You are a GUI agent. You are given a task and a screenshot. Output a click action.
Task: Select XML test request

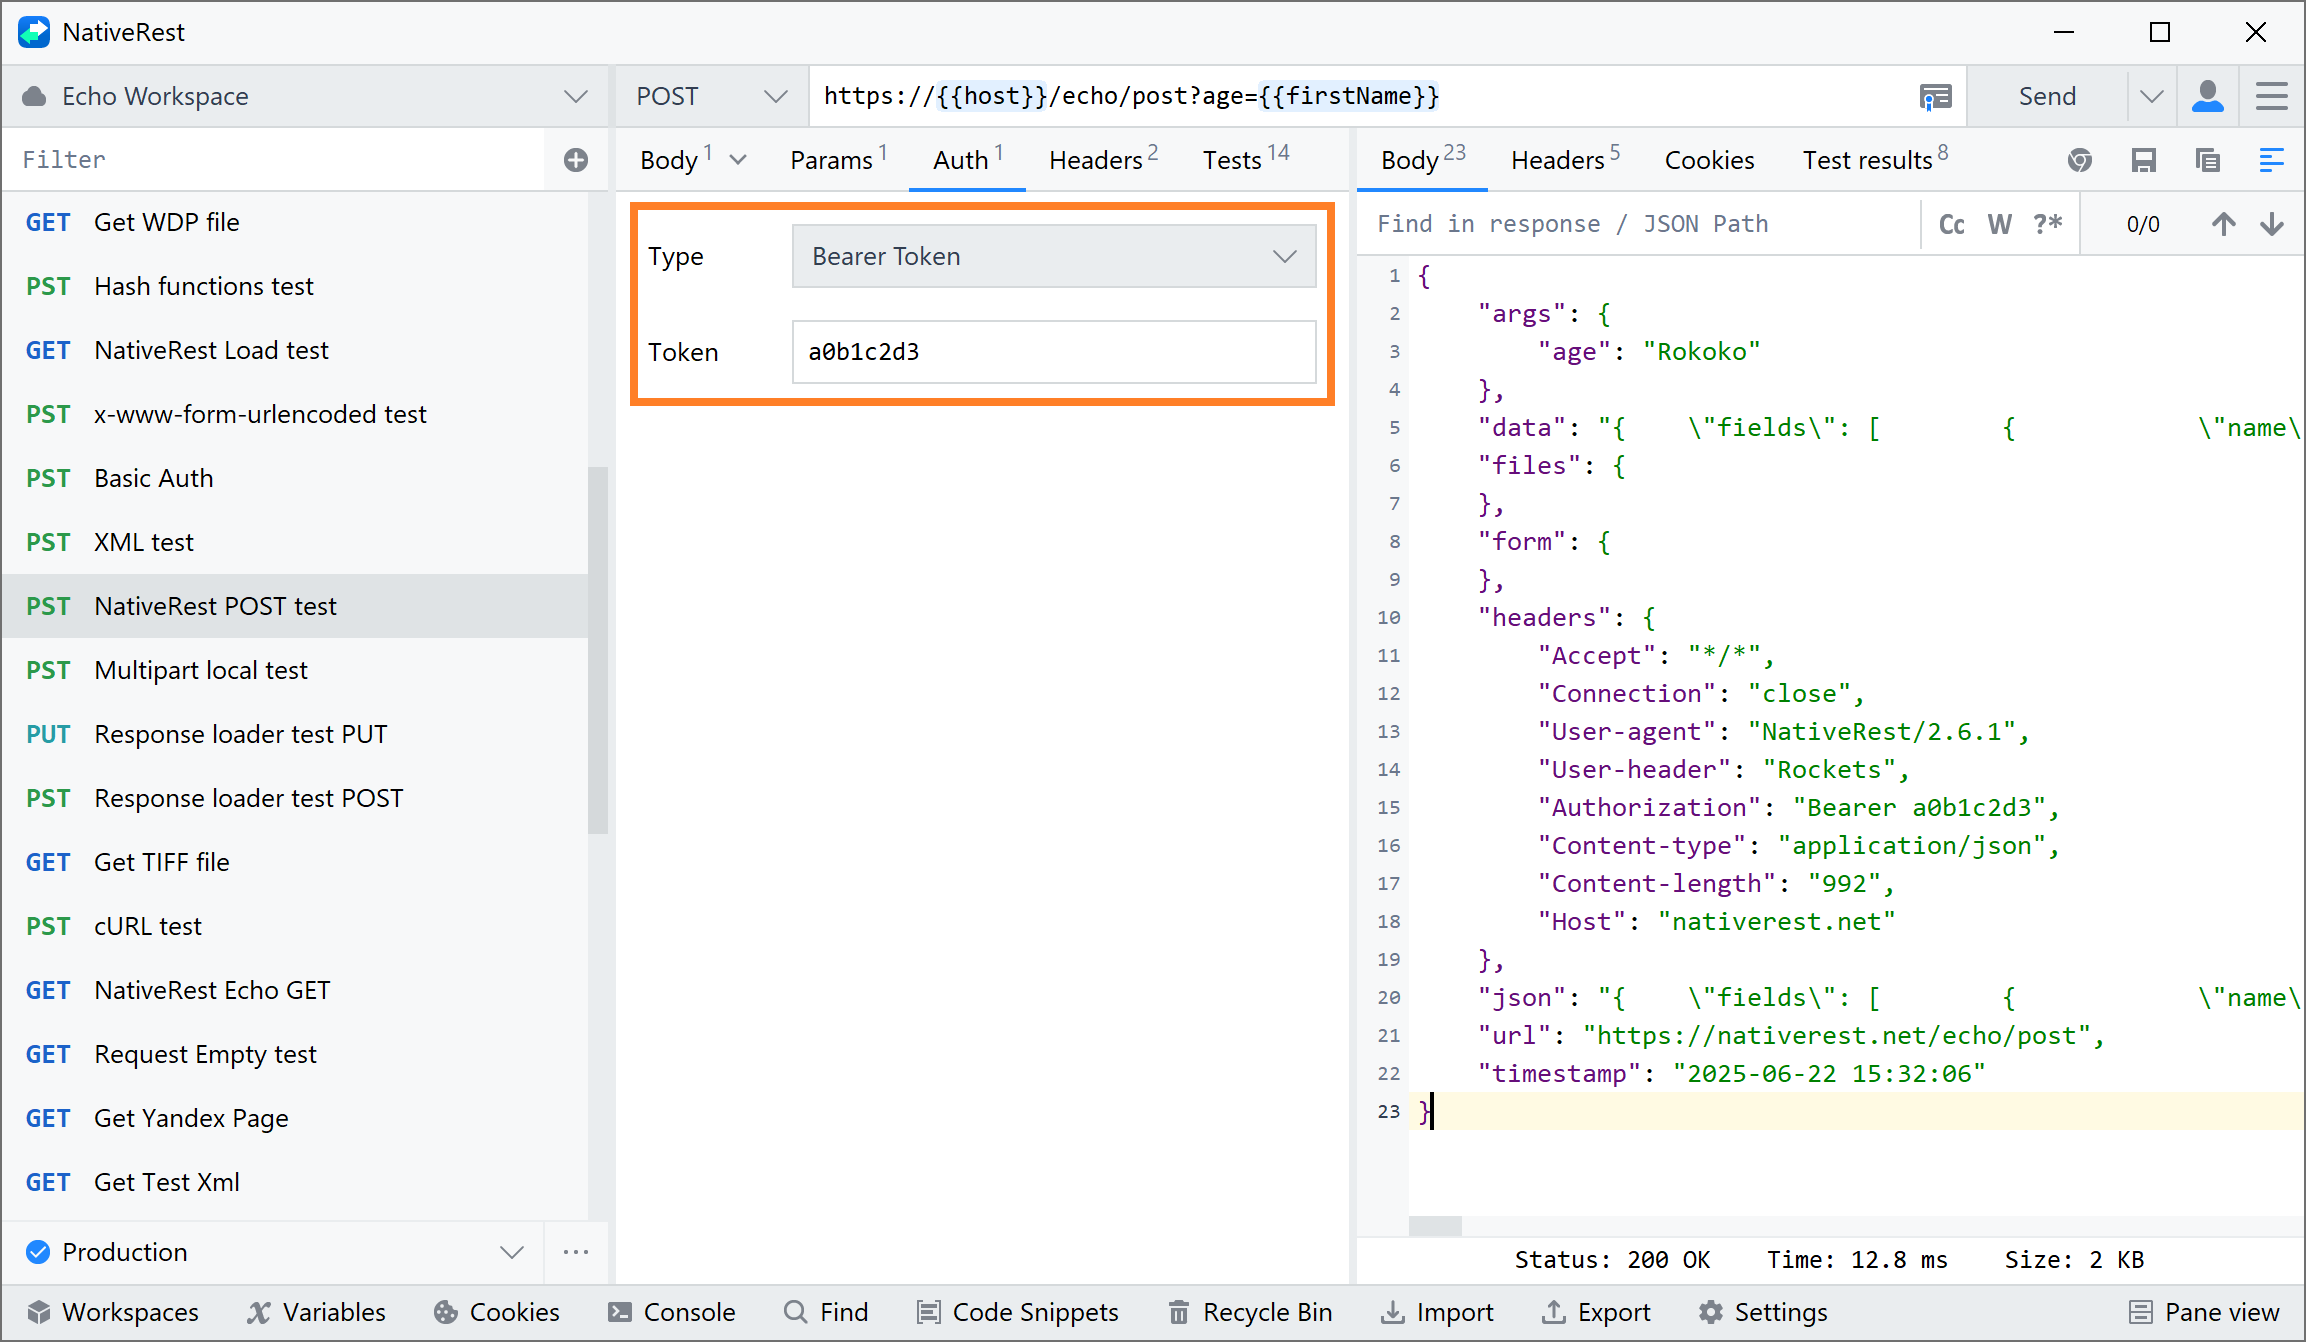296,542
